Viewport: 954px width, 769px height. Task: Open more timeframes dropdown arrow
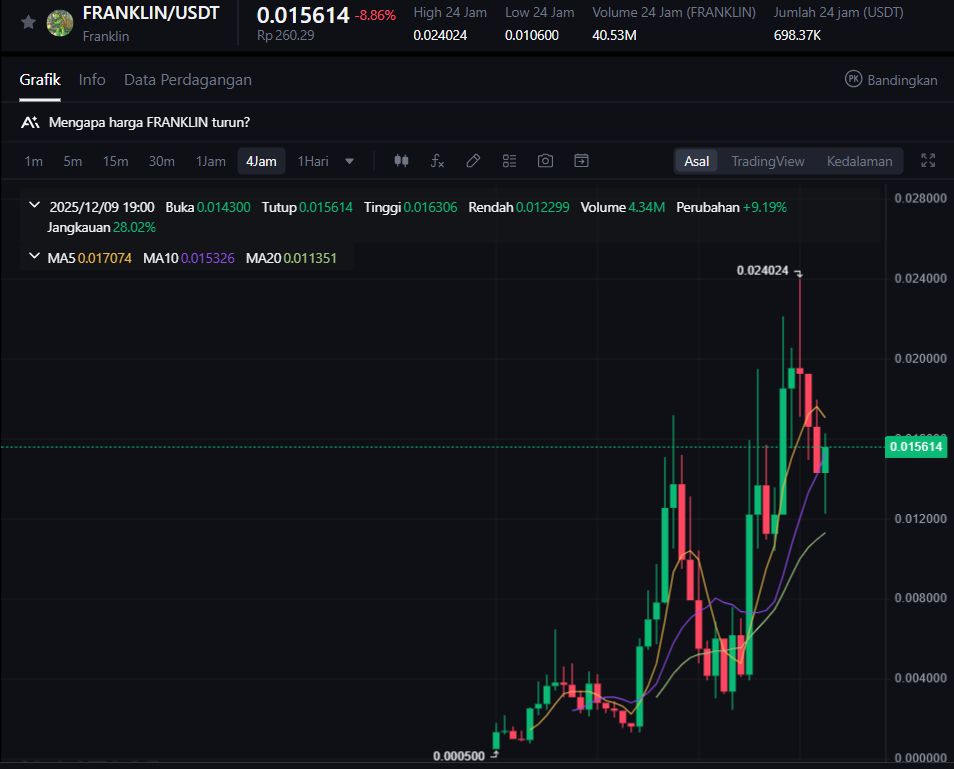(x=350, y=161)
